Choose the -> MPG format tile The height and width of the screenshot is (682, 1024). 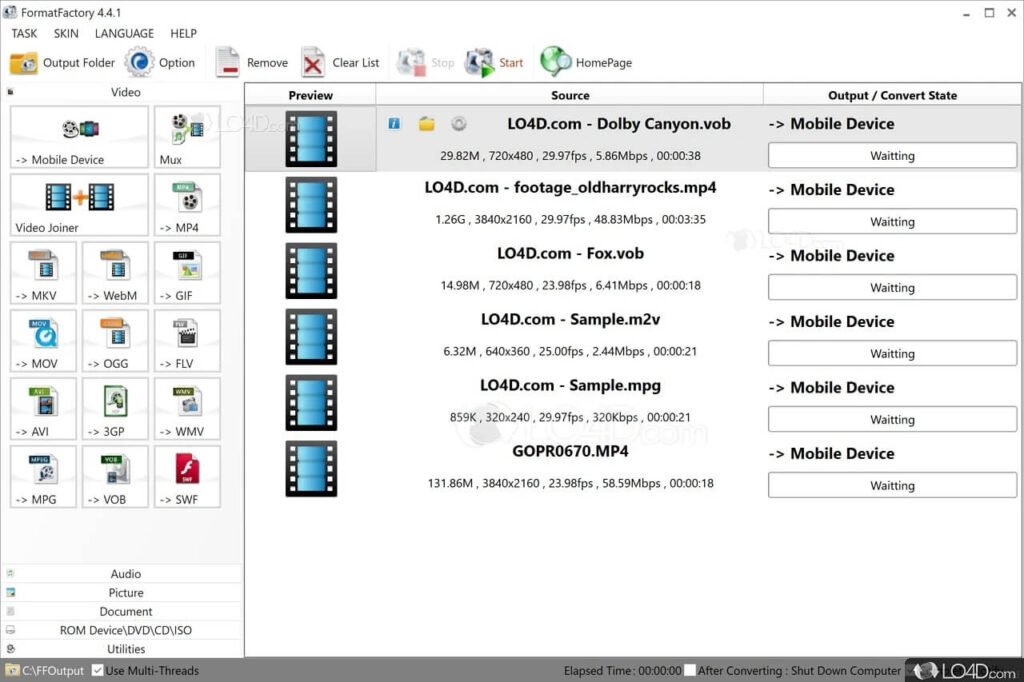43,477
